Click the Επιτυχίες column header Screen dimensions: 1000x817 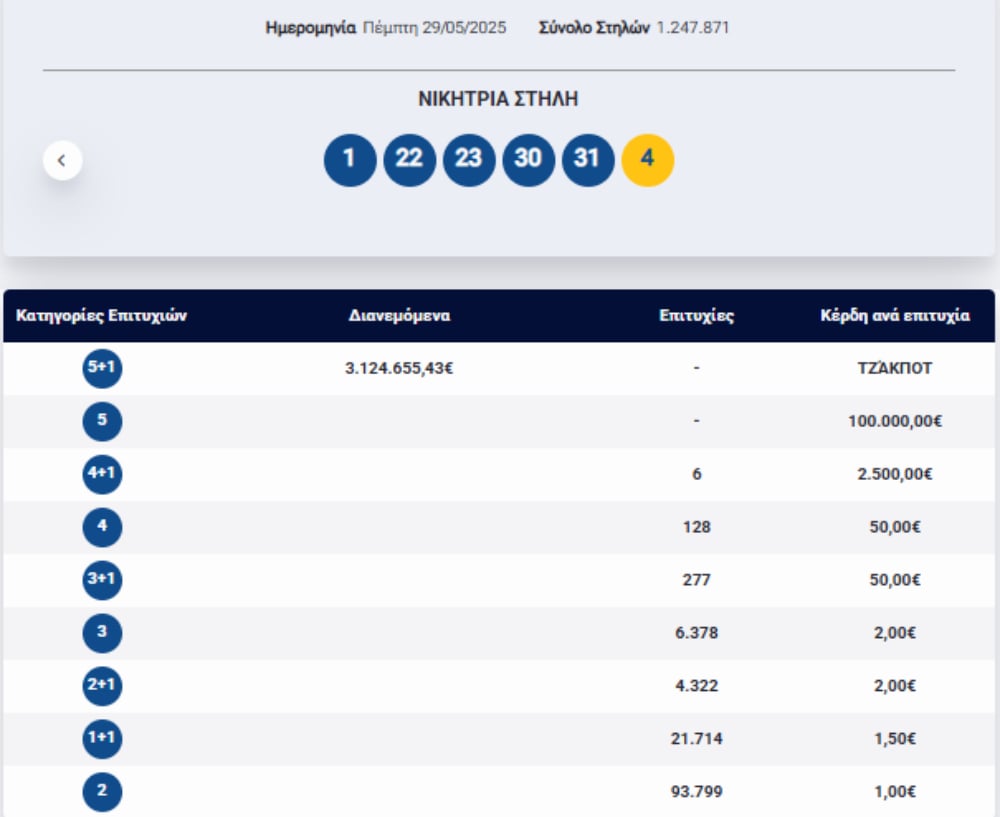click(696, 316)
